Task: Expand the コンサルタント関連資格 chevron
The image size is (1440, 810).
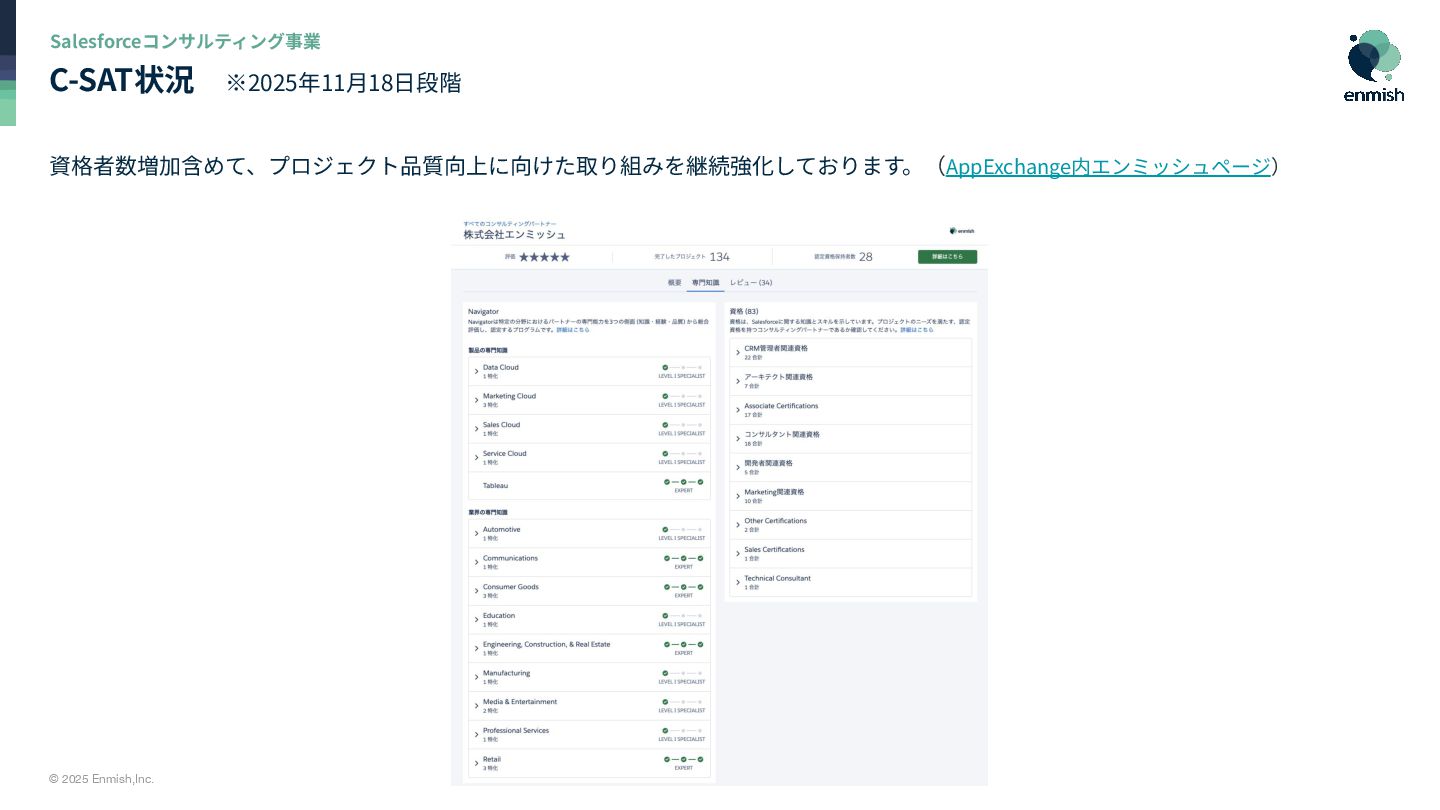Action: click(x=738, y=438)
